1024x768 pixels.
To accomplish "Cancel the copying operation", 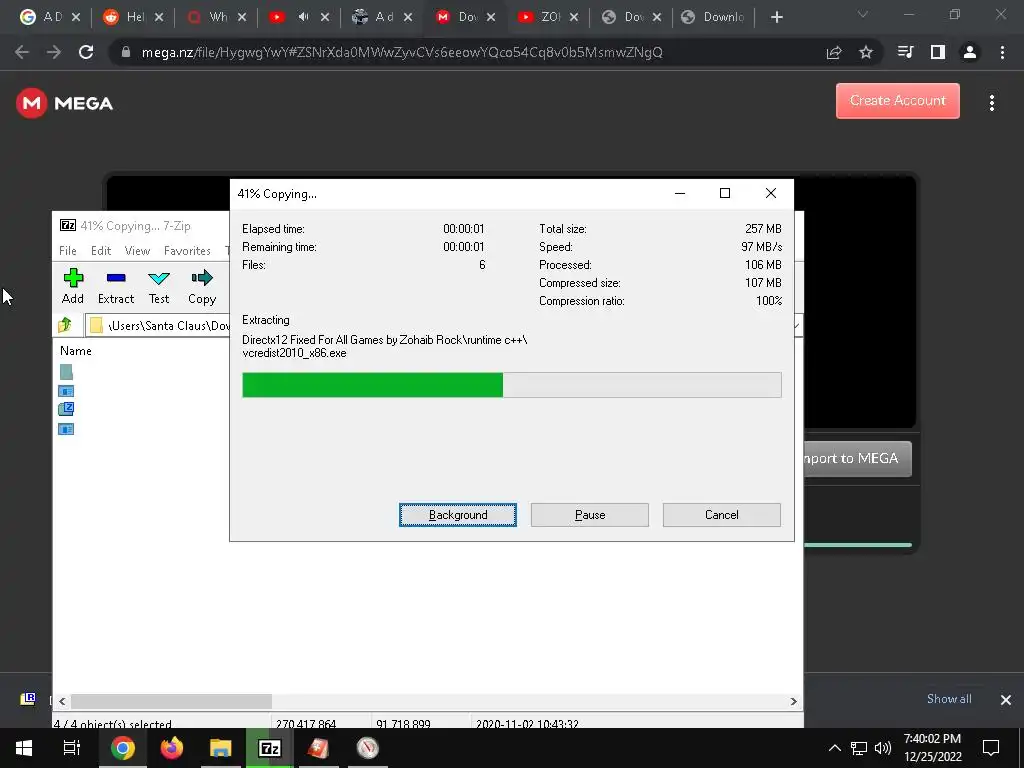I will pos(722,515).
